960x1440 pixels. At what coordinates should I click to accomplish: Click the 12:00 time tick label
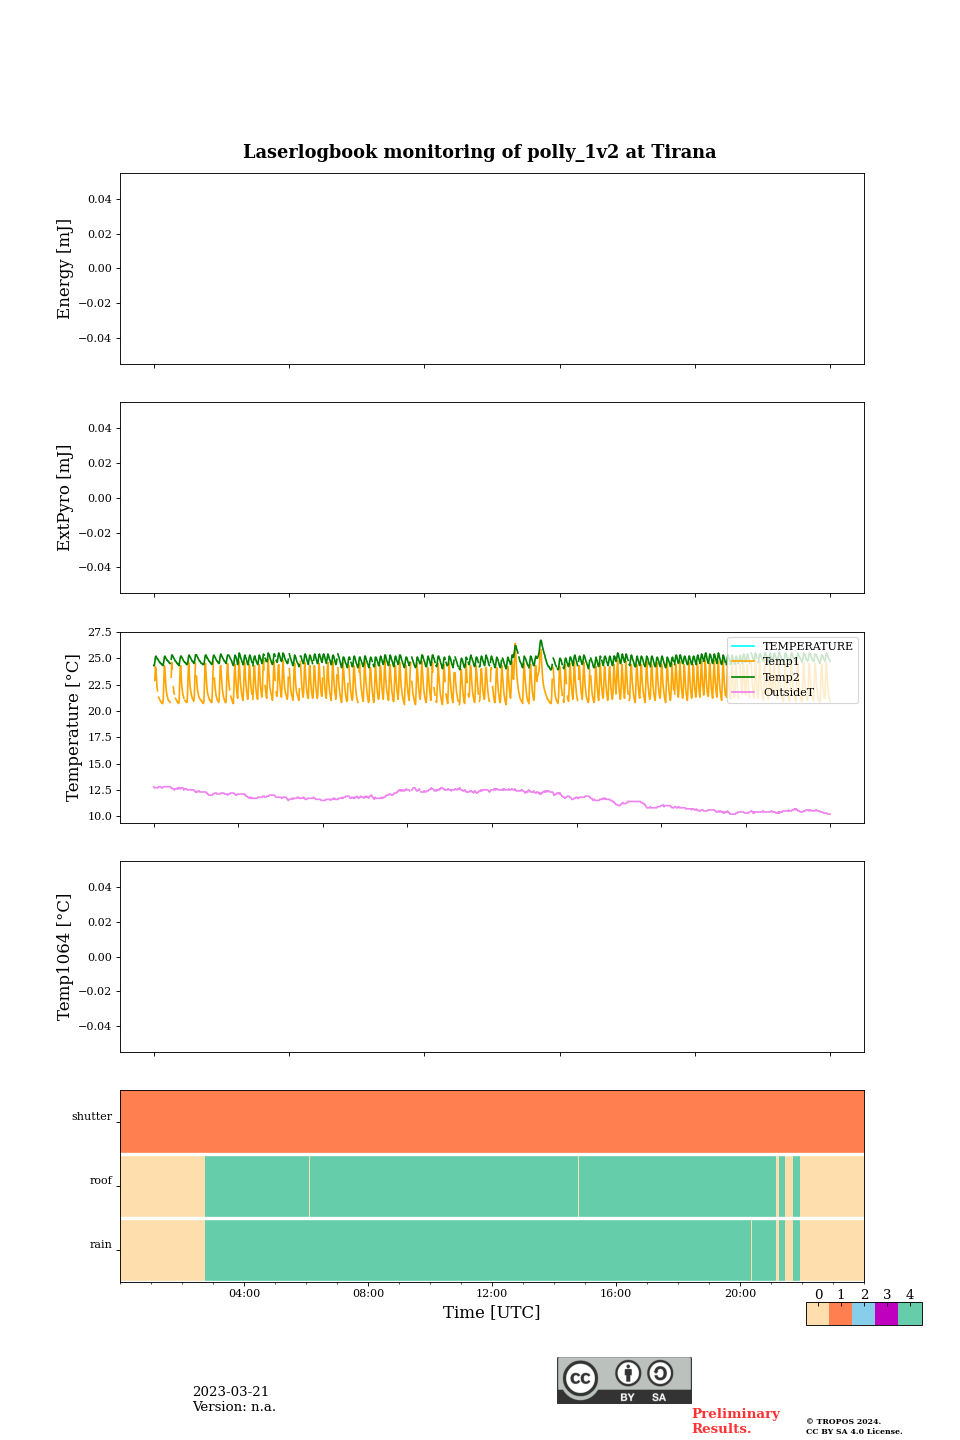pos(492,1293)
